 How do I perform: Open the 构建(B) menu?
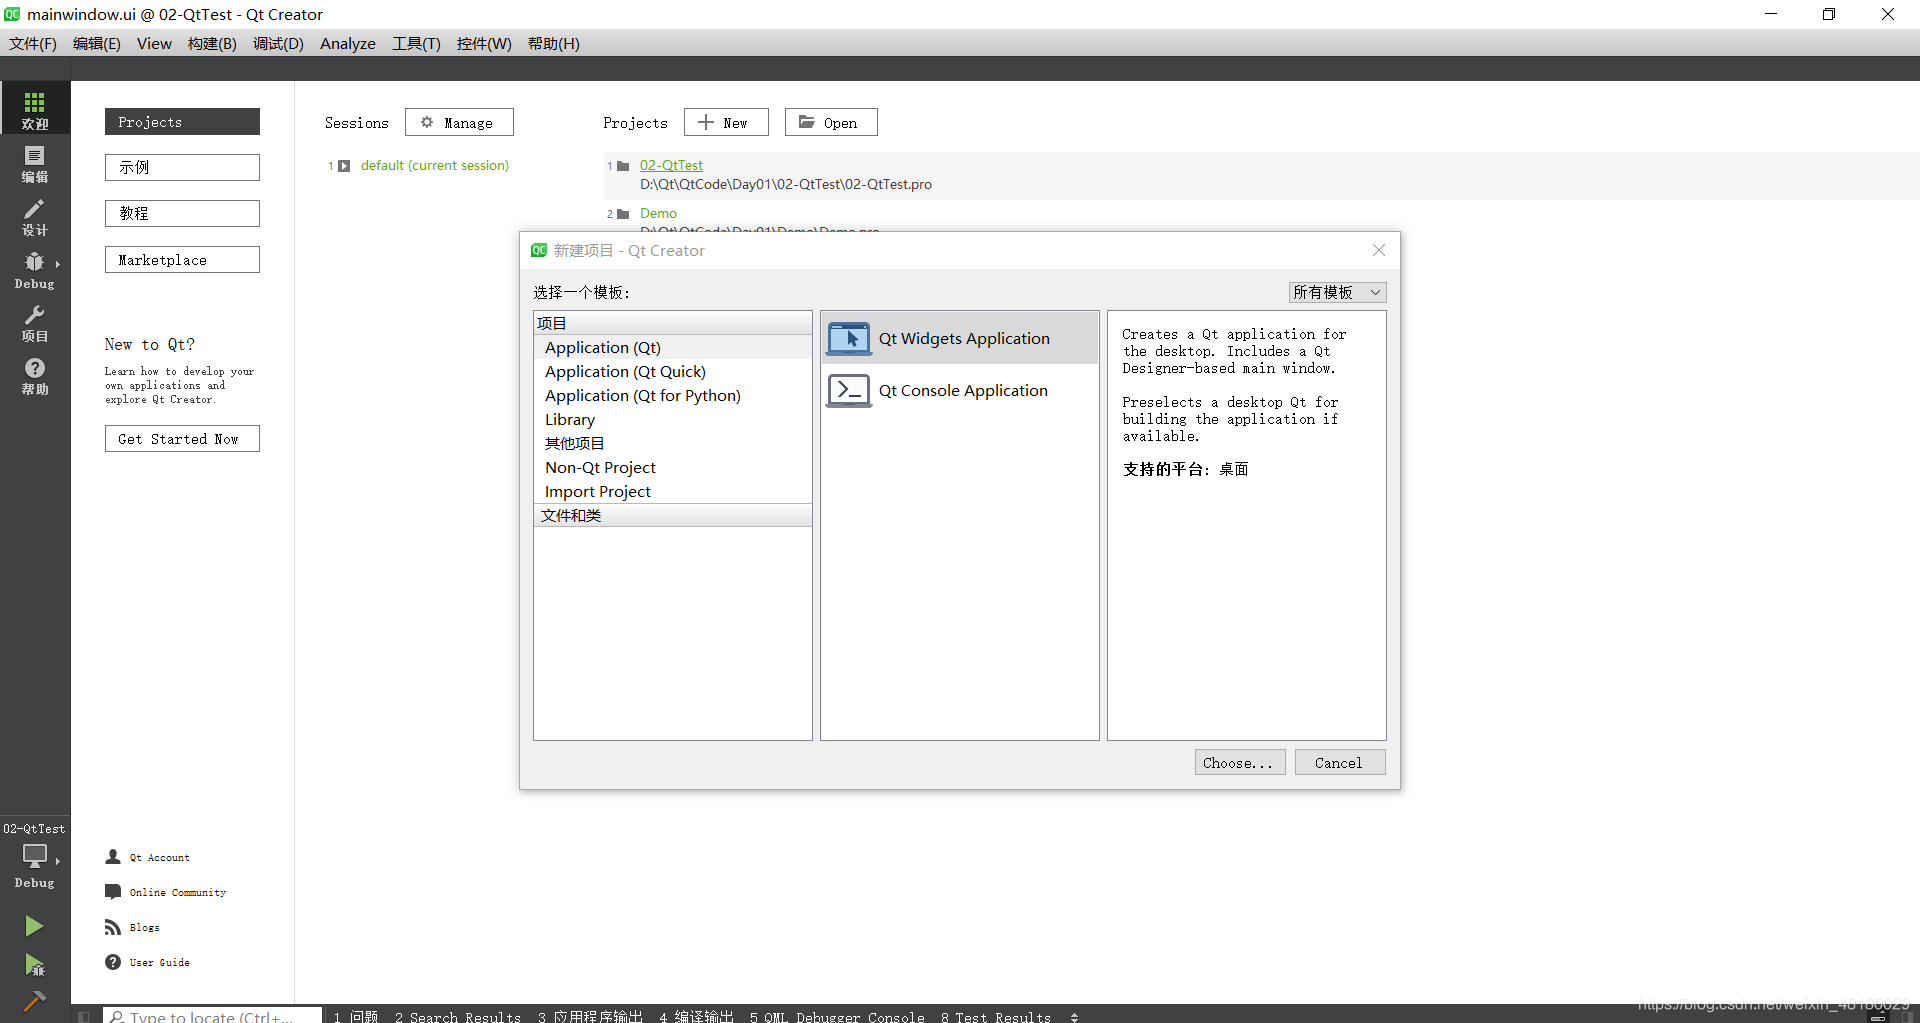point(212,43)
